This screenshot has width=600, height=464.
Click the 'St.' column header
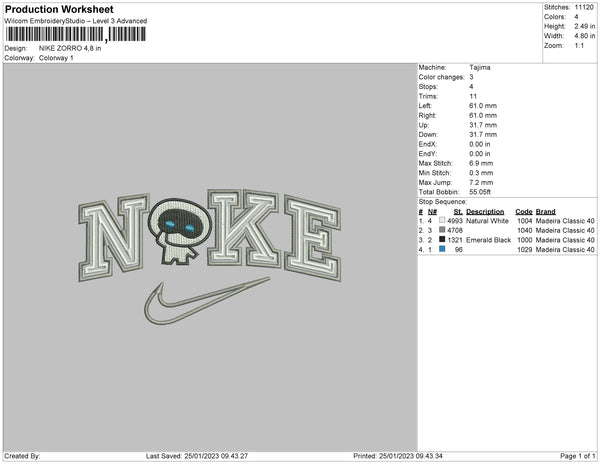[458, 212]
